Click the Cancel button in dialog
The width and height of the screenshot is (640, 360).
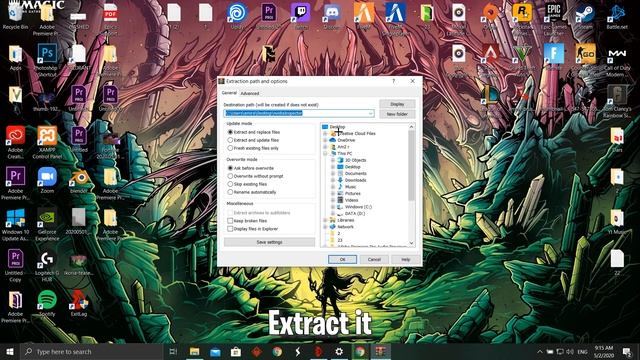click(374, 259)
